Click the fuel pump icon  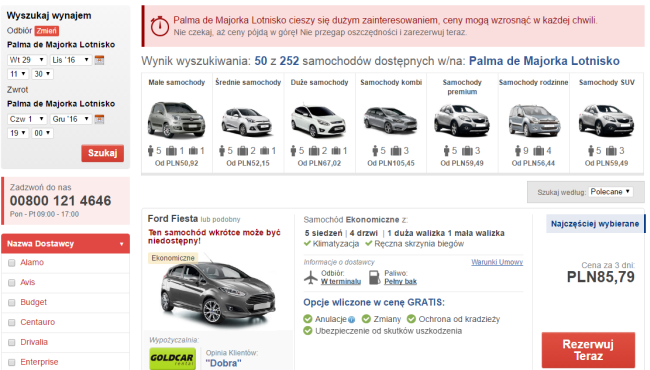click(x=374, y=277)
